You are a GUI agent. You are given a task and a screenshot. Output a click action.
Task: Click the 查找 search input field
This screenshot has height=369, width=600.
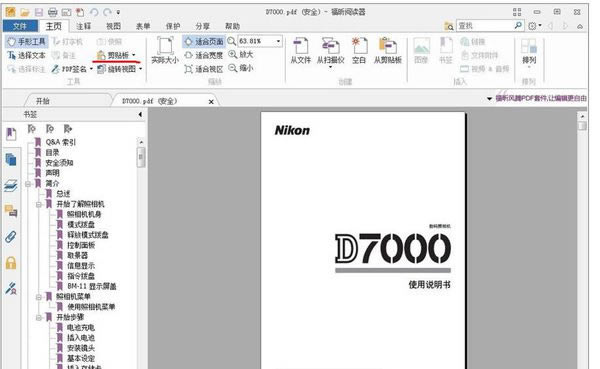pos(485,26)
